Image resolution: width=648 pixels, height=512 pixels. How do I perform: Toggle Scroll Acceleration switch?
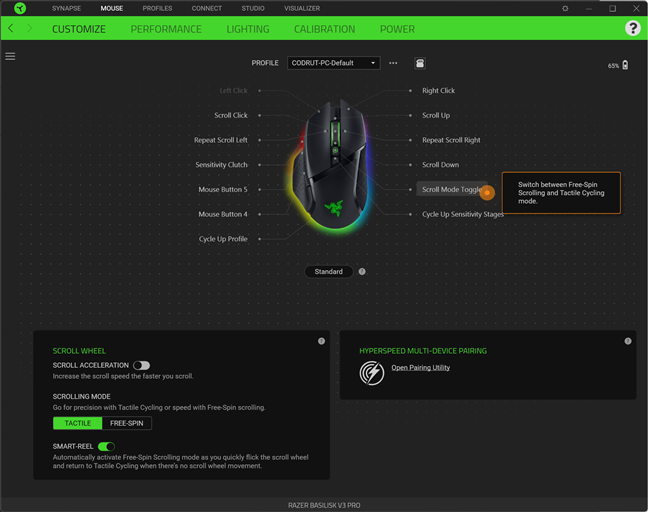141,365
